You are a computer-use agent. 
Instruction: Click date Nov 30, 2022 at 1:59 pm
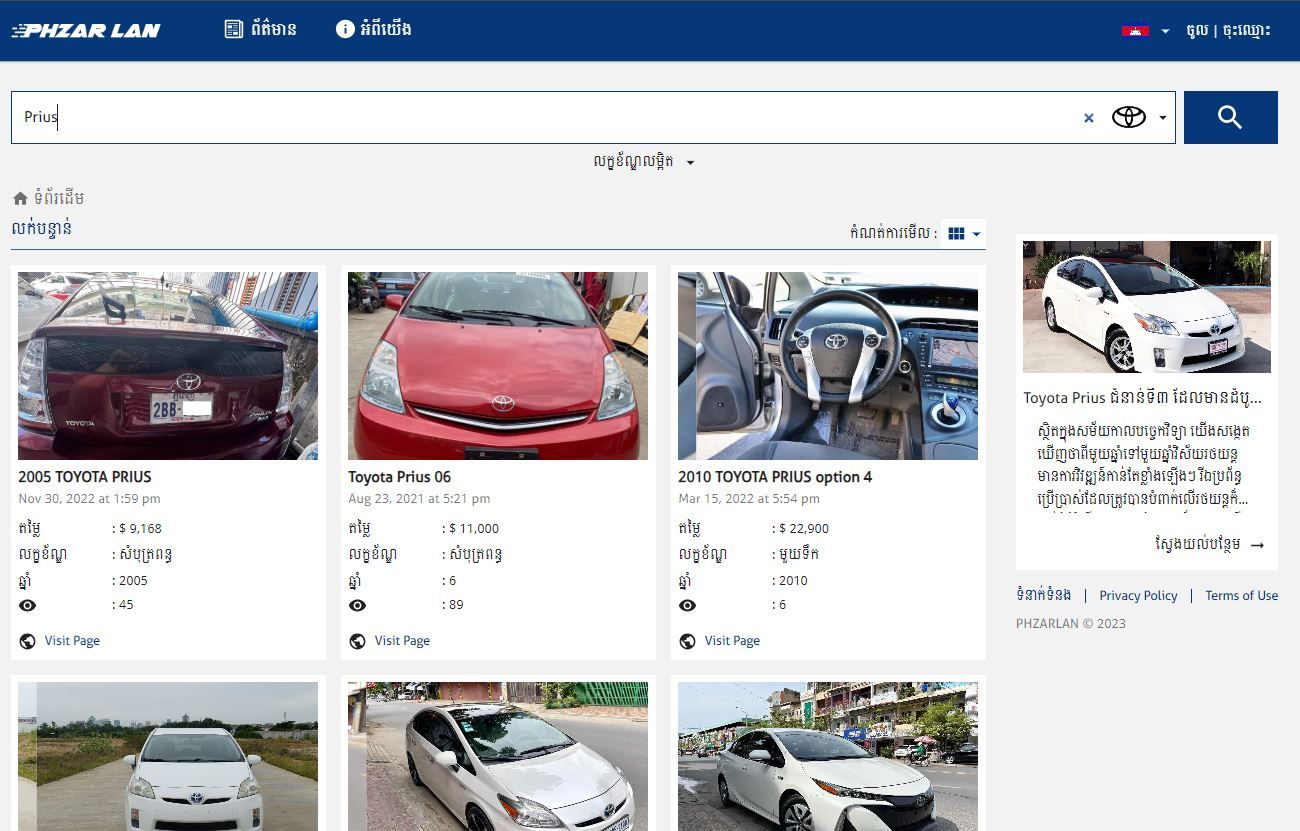89,498
